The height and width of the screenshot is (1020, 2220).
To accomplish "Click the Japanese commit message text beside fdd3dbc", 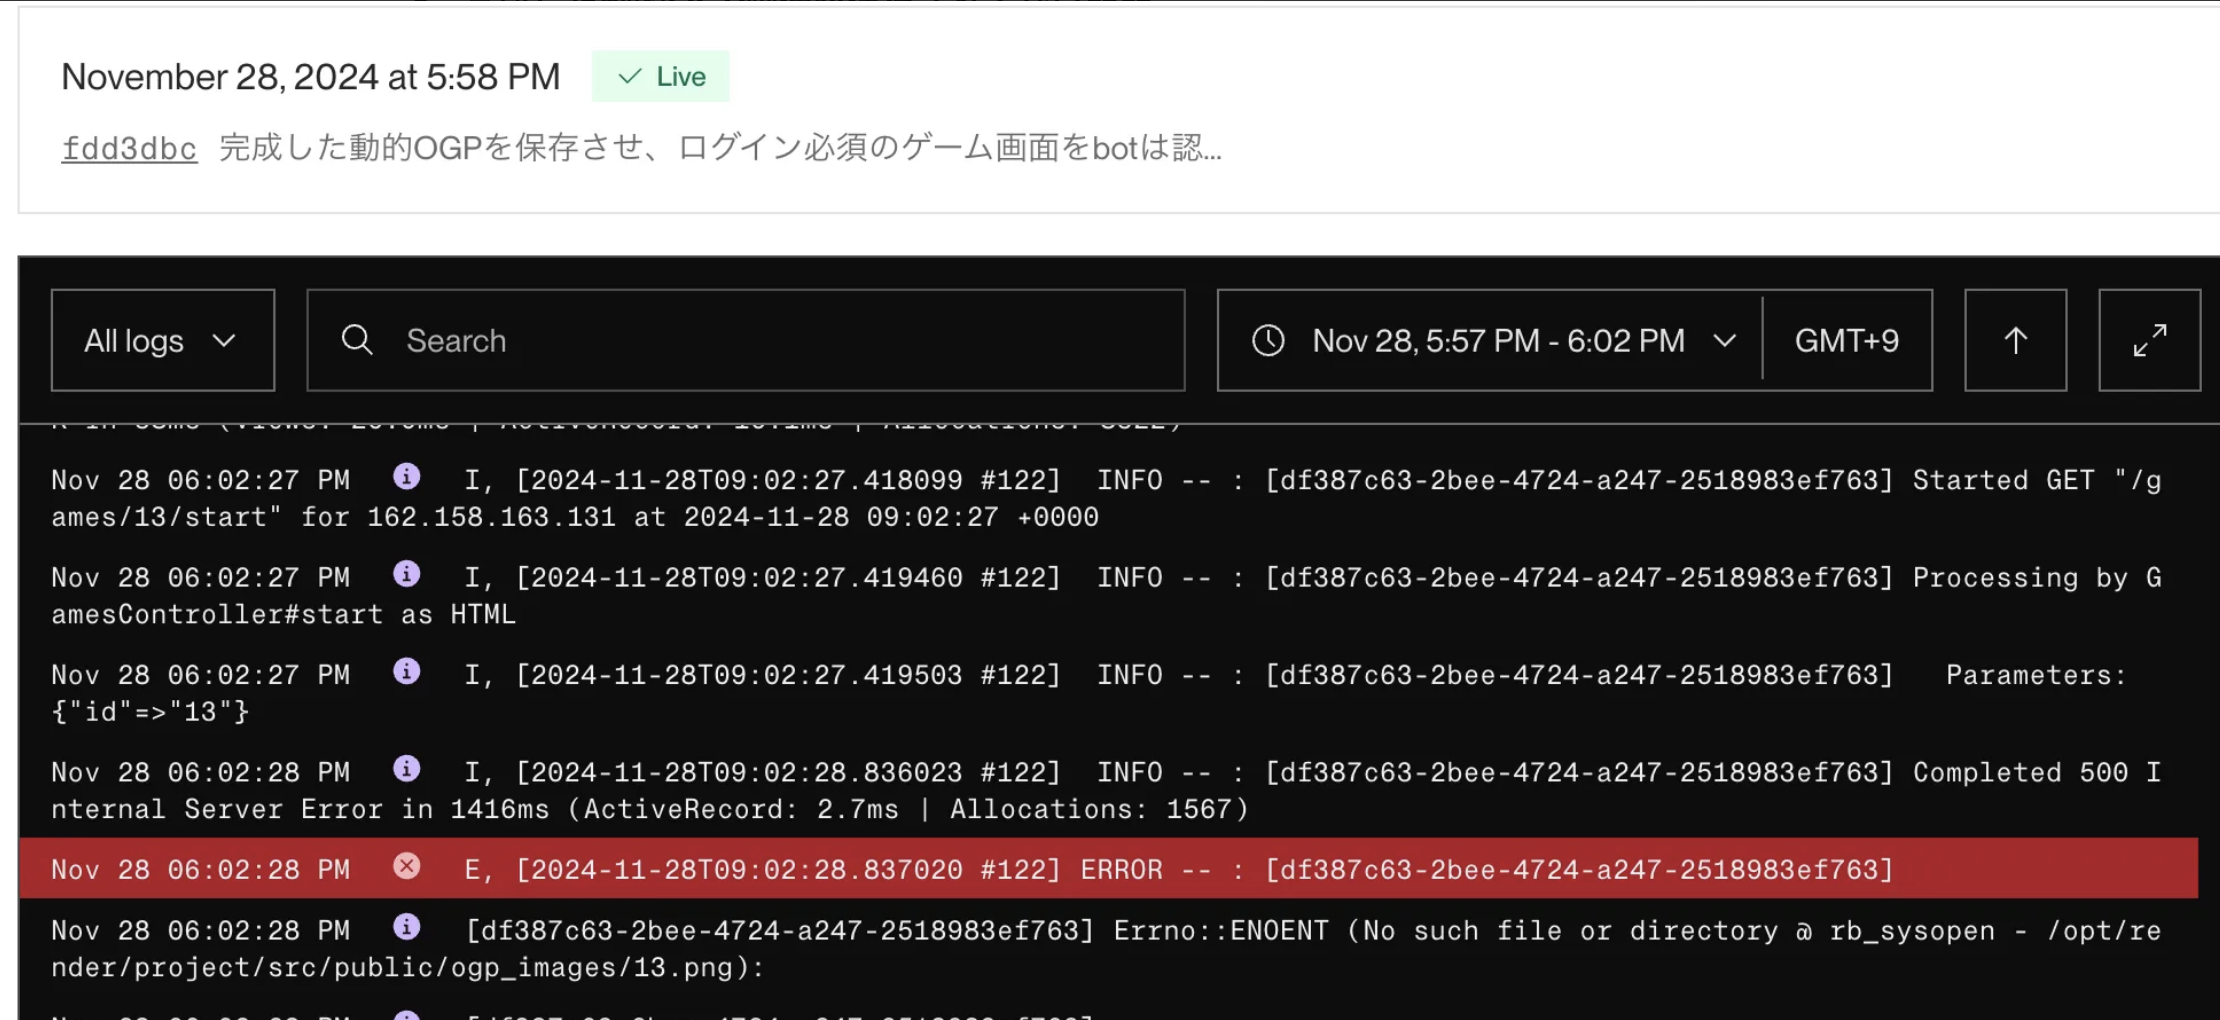I will [720, 148].
